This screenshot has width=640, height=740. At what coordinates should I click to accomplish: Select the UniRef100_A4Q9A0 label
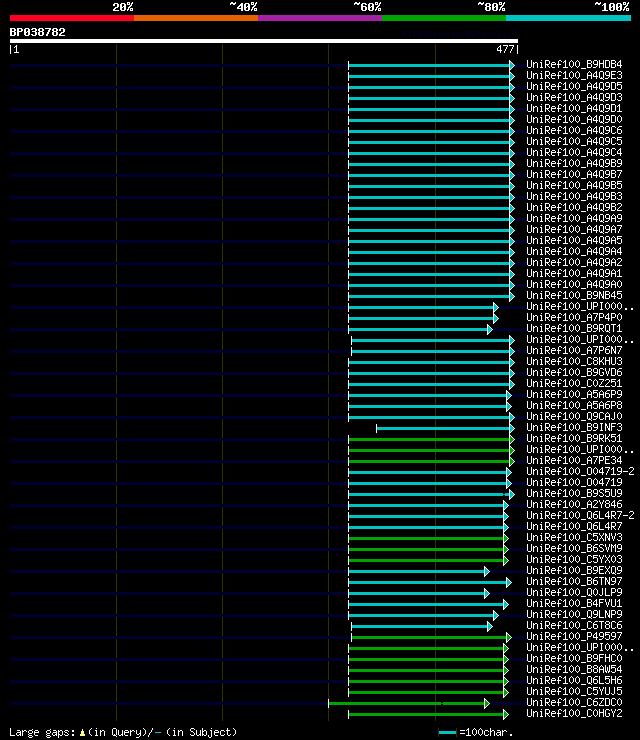coord(574,285)
